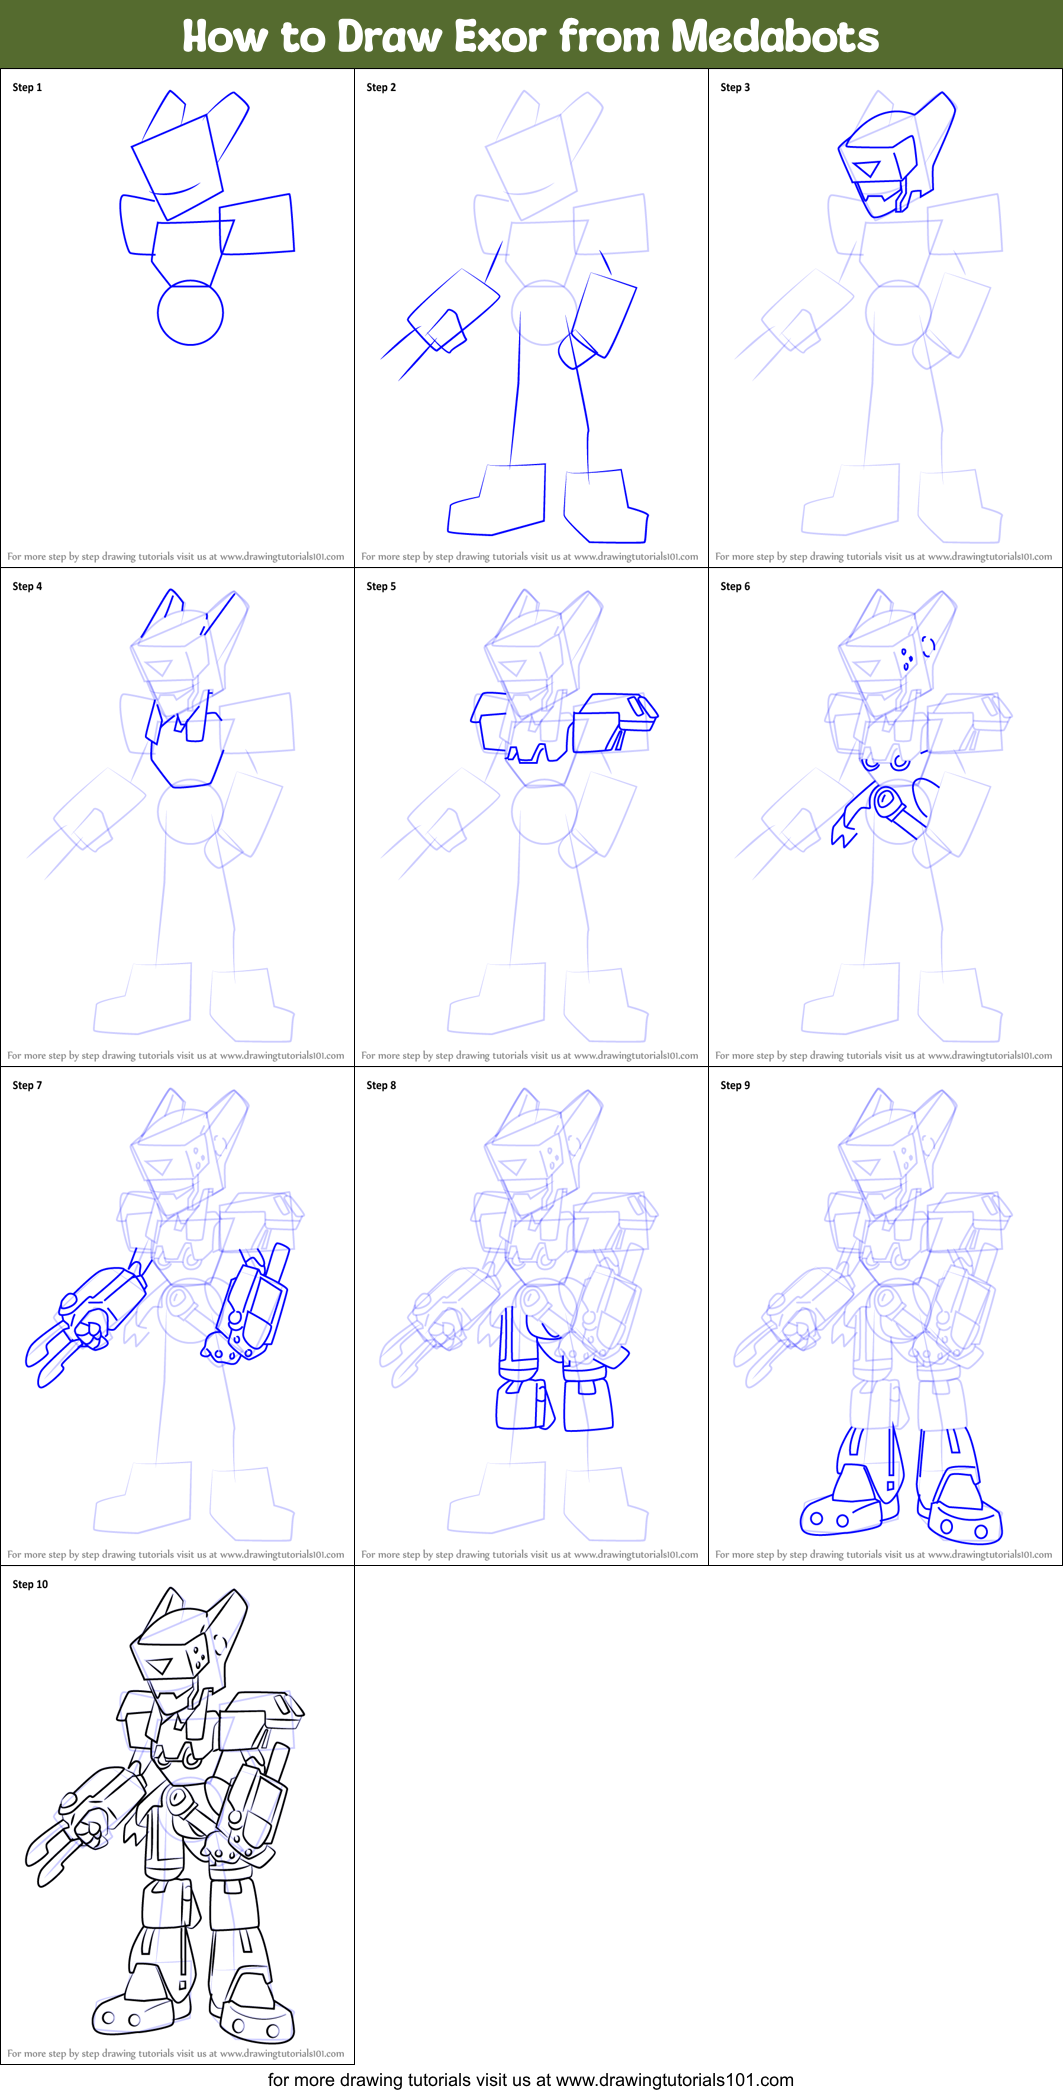Click the 'Step 2' label
This screenshot has height=2095, width=1063.
(x=381, y=88)
